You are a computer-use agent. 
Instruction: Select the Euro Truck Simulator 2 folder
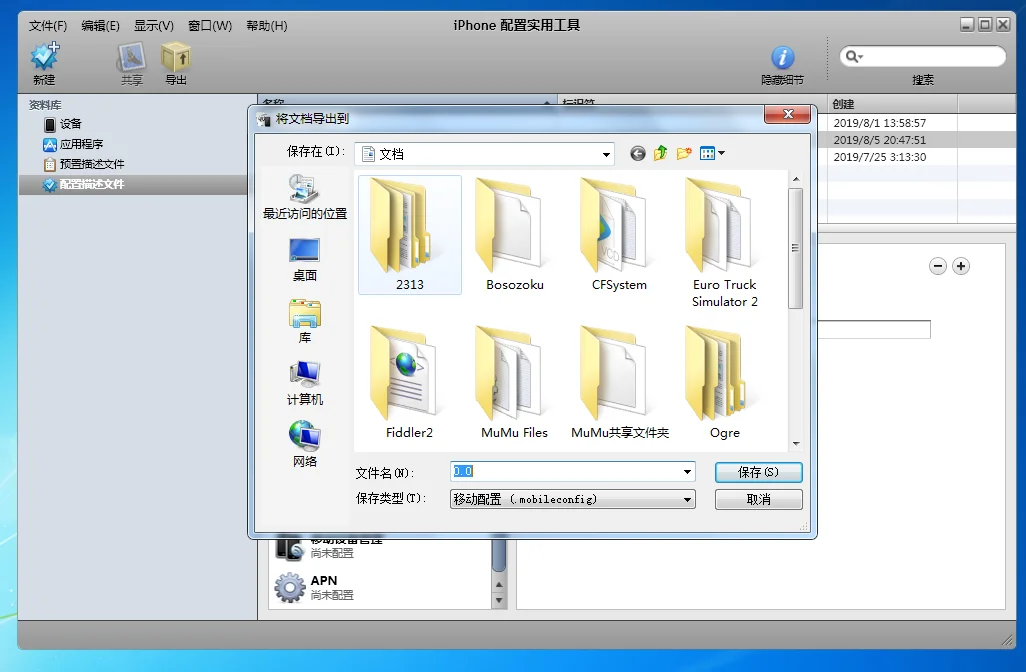tap(724, 243)
